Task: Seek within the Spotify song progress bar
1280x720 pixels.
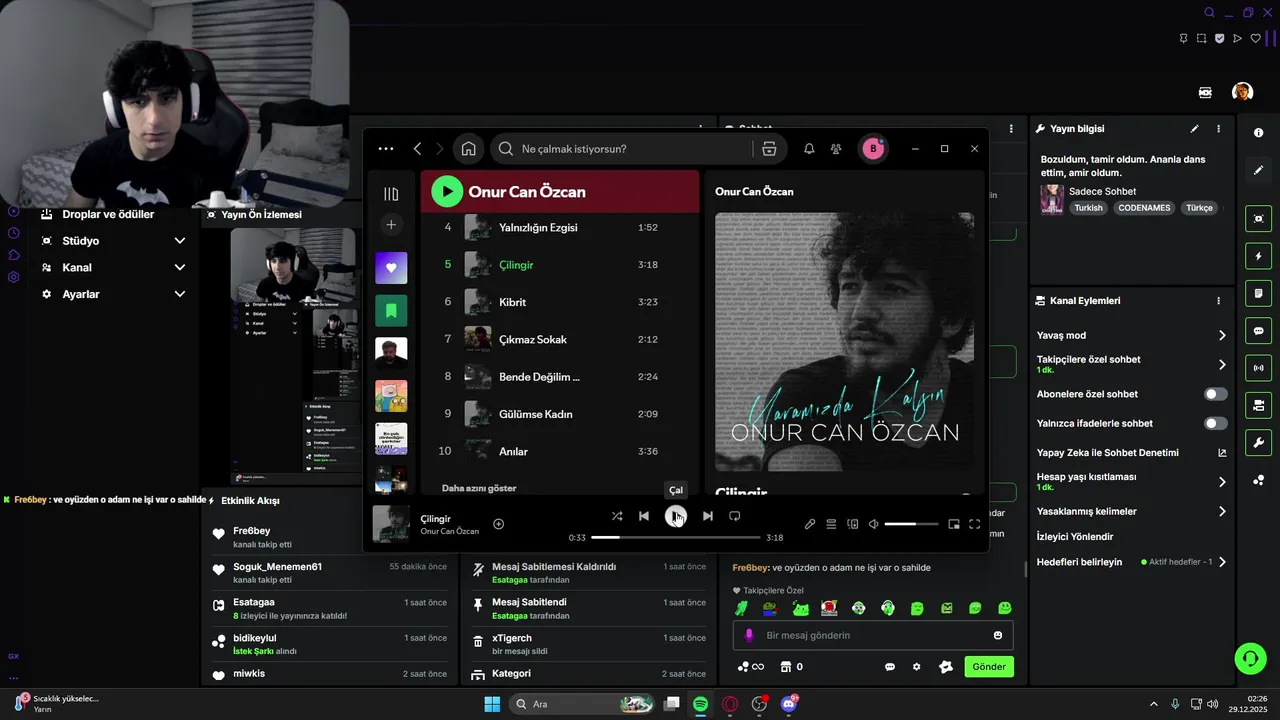Action: point(675,537)
